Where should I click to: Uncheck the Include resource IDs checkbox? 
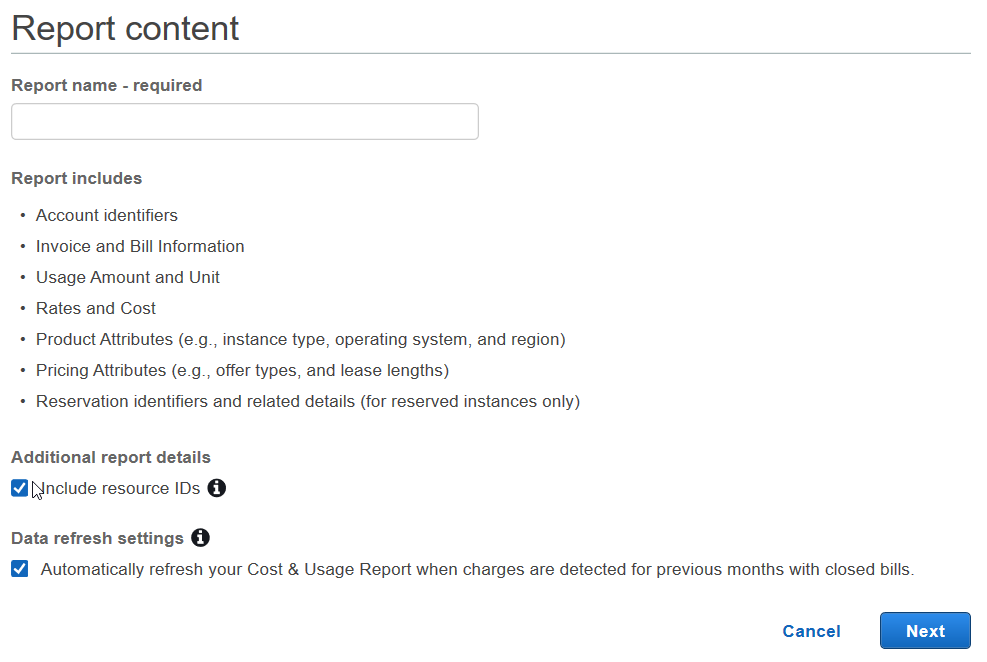pyautogui.click(x=20, y=489)
